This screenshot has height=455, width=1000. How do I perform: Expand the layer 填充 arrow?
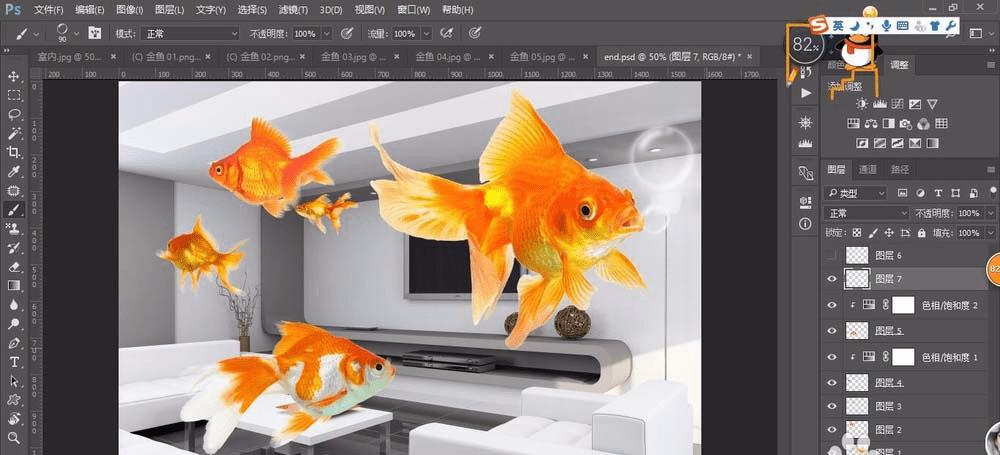coord(990,233)
